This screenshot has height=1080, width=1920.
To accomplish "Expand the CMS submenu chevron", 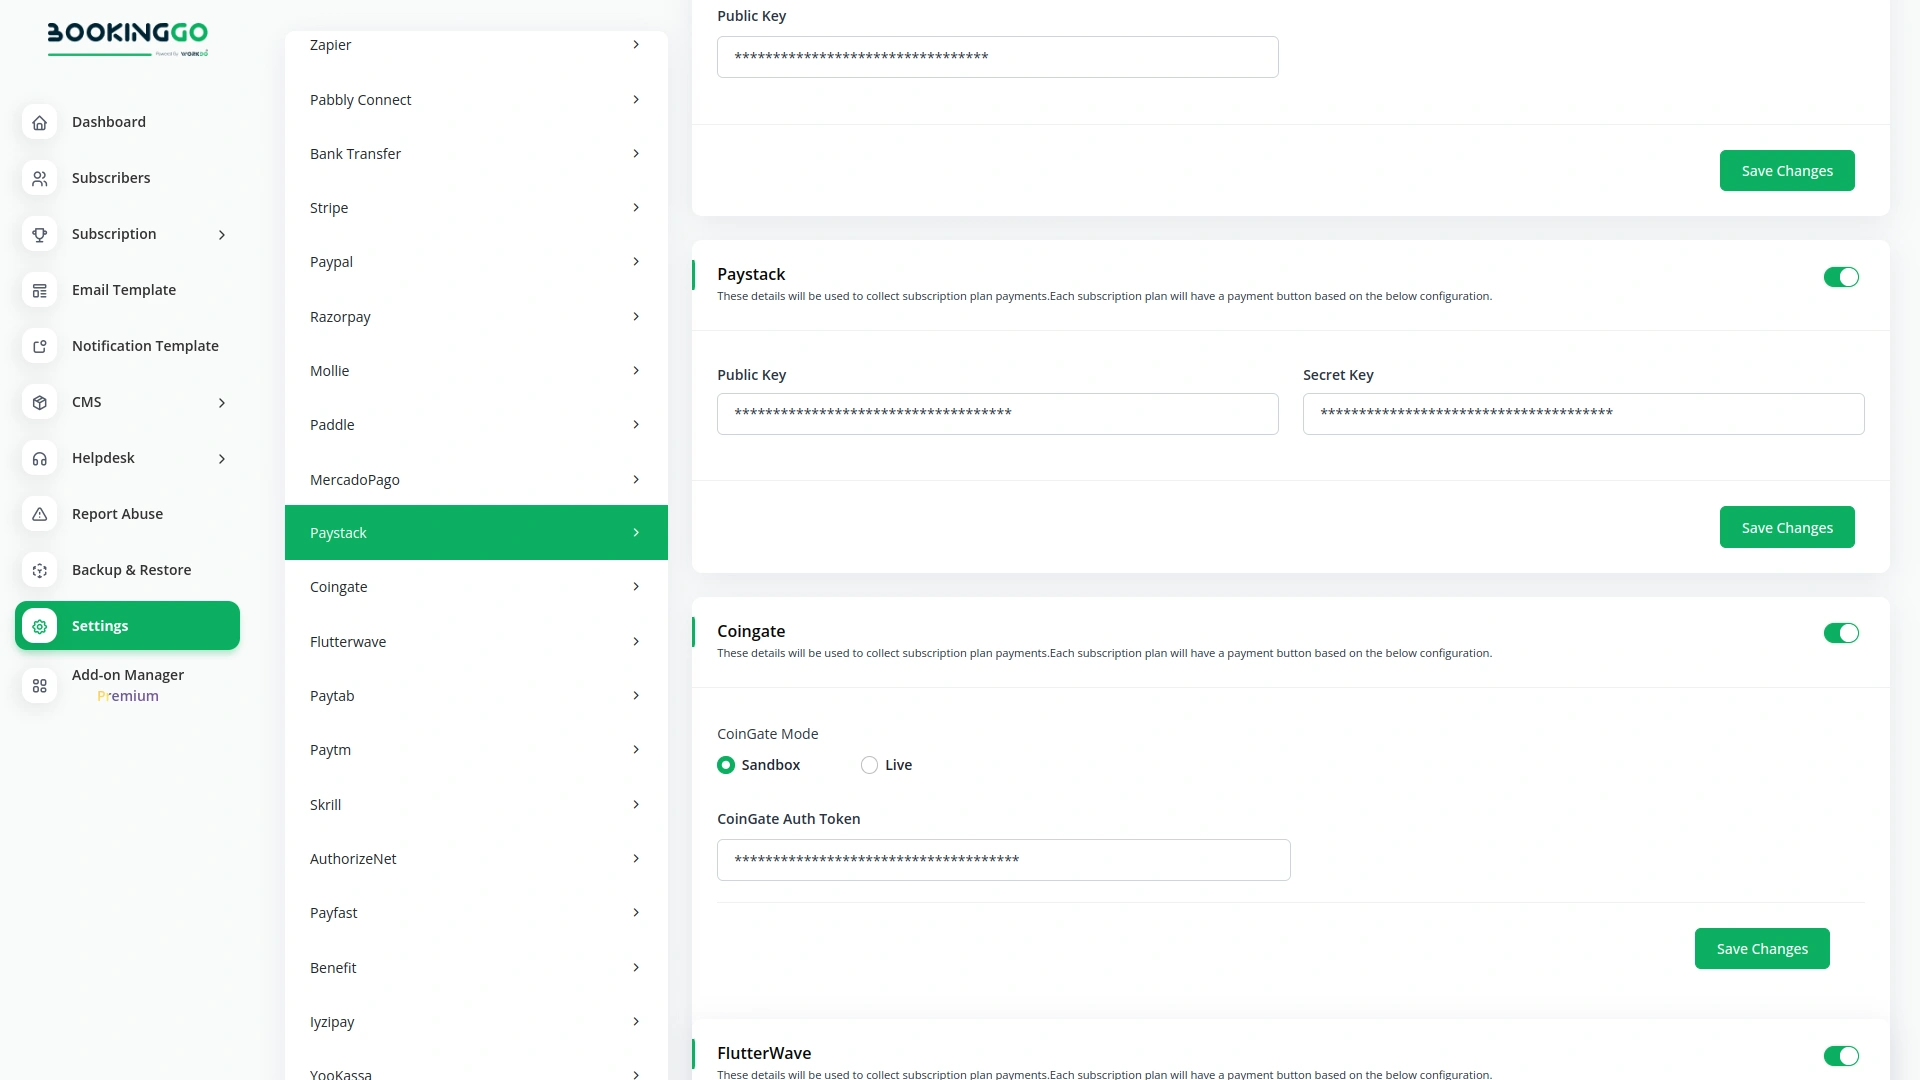I will tap(222, 403).
